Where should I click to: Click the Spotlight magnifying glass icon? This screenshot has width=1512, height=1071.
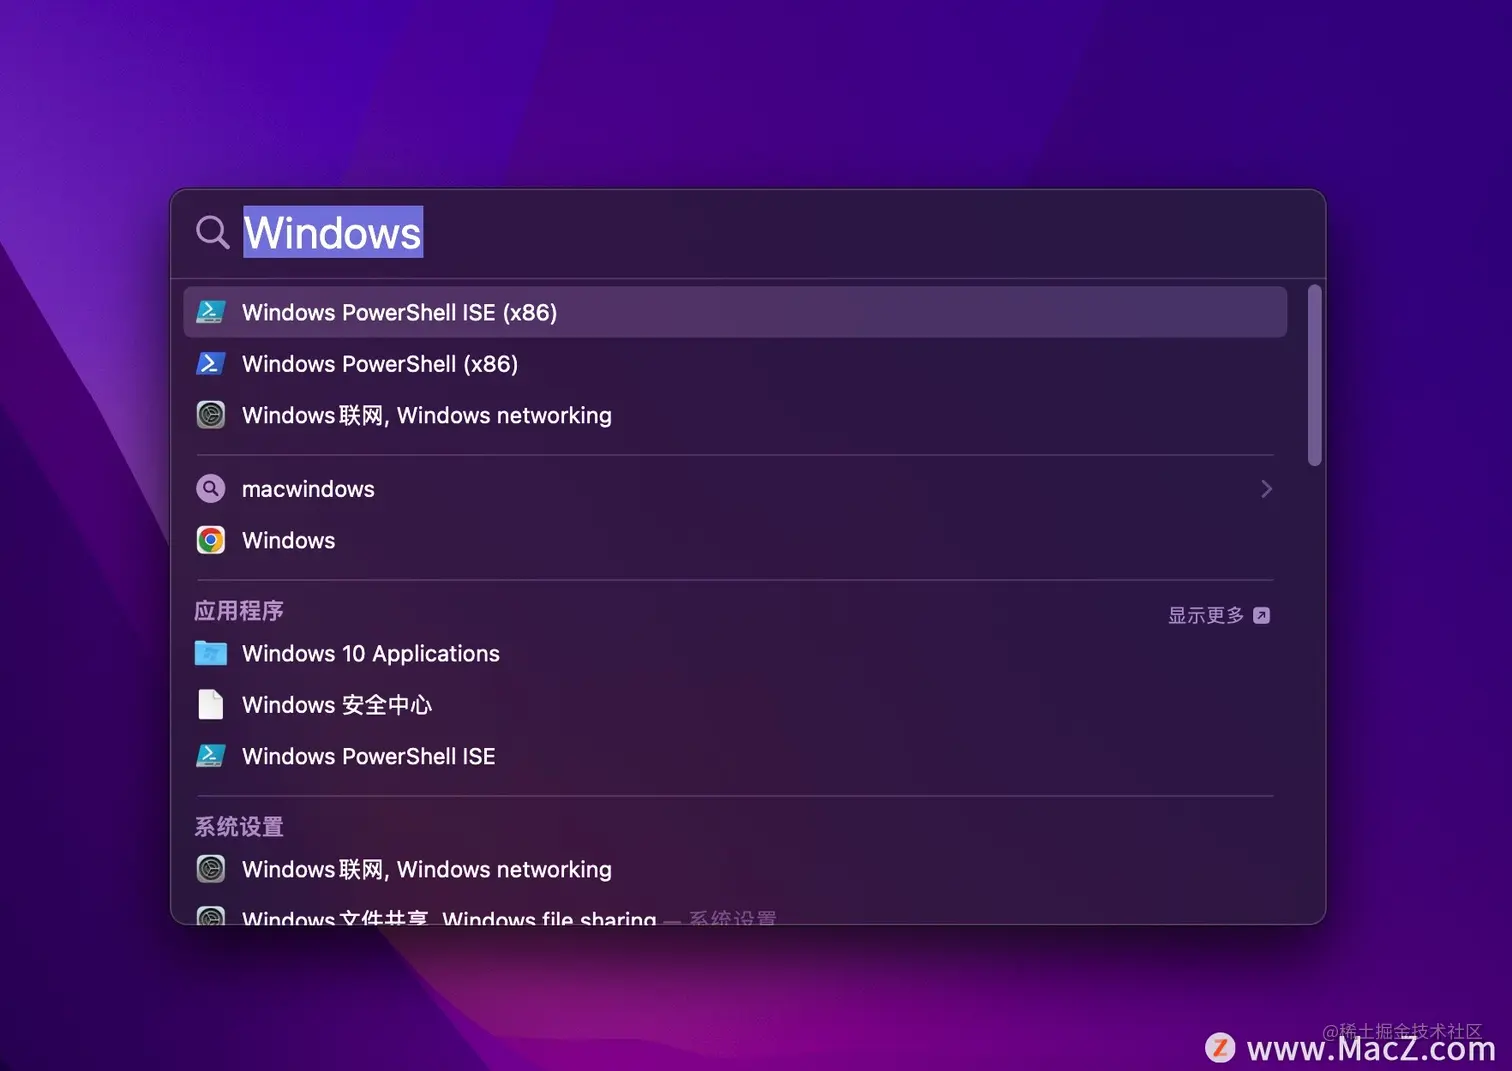point(212,232)
